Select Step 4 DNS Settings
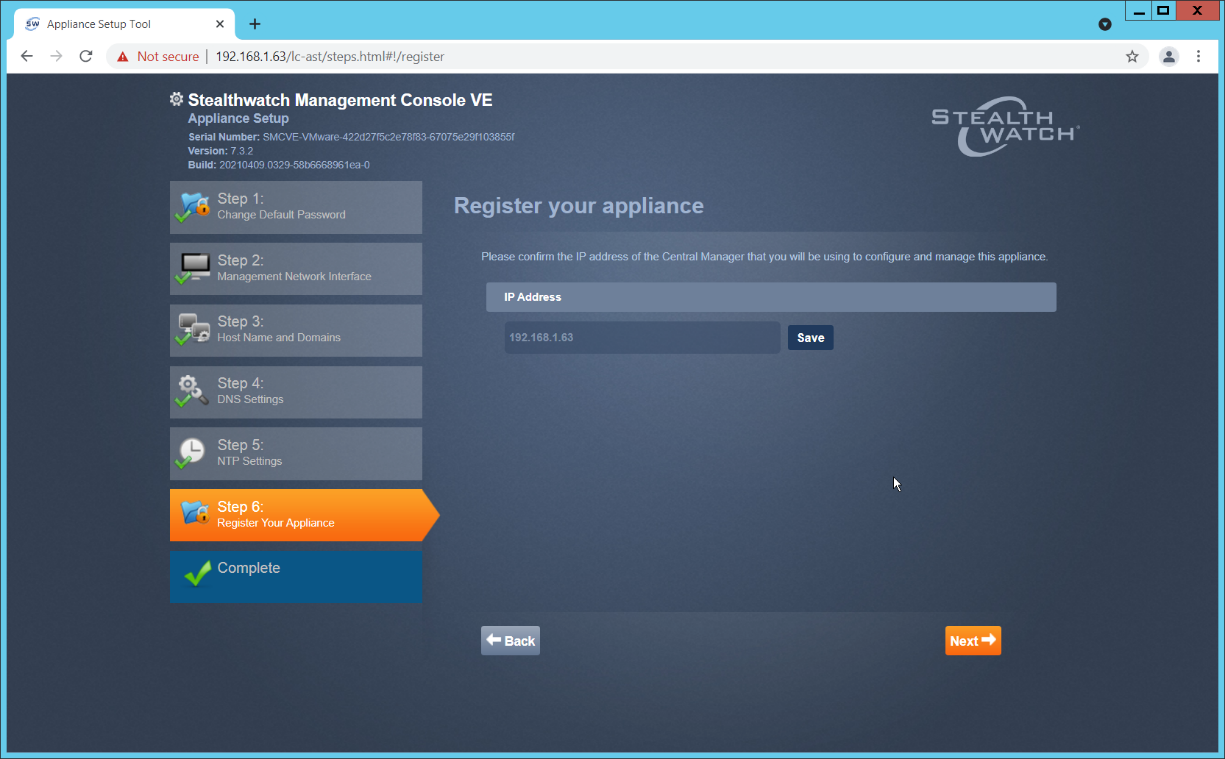 tap(296, 392)
